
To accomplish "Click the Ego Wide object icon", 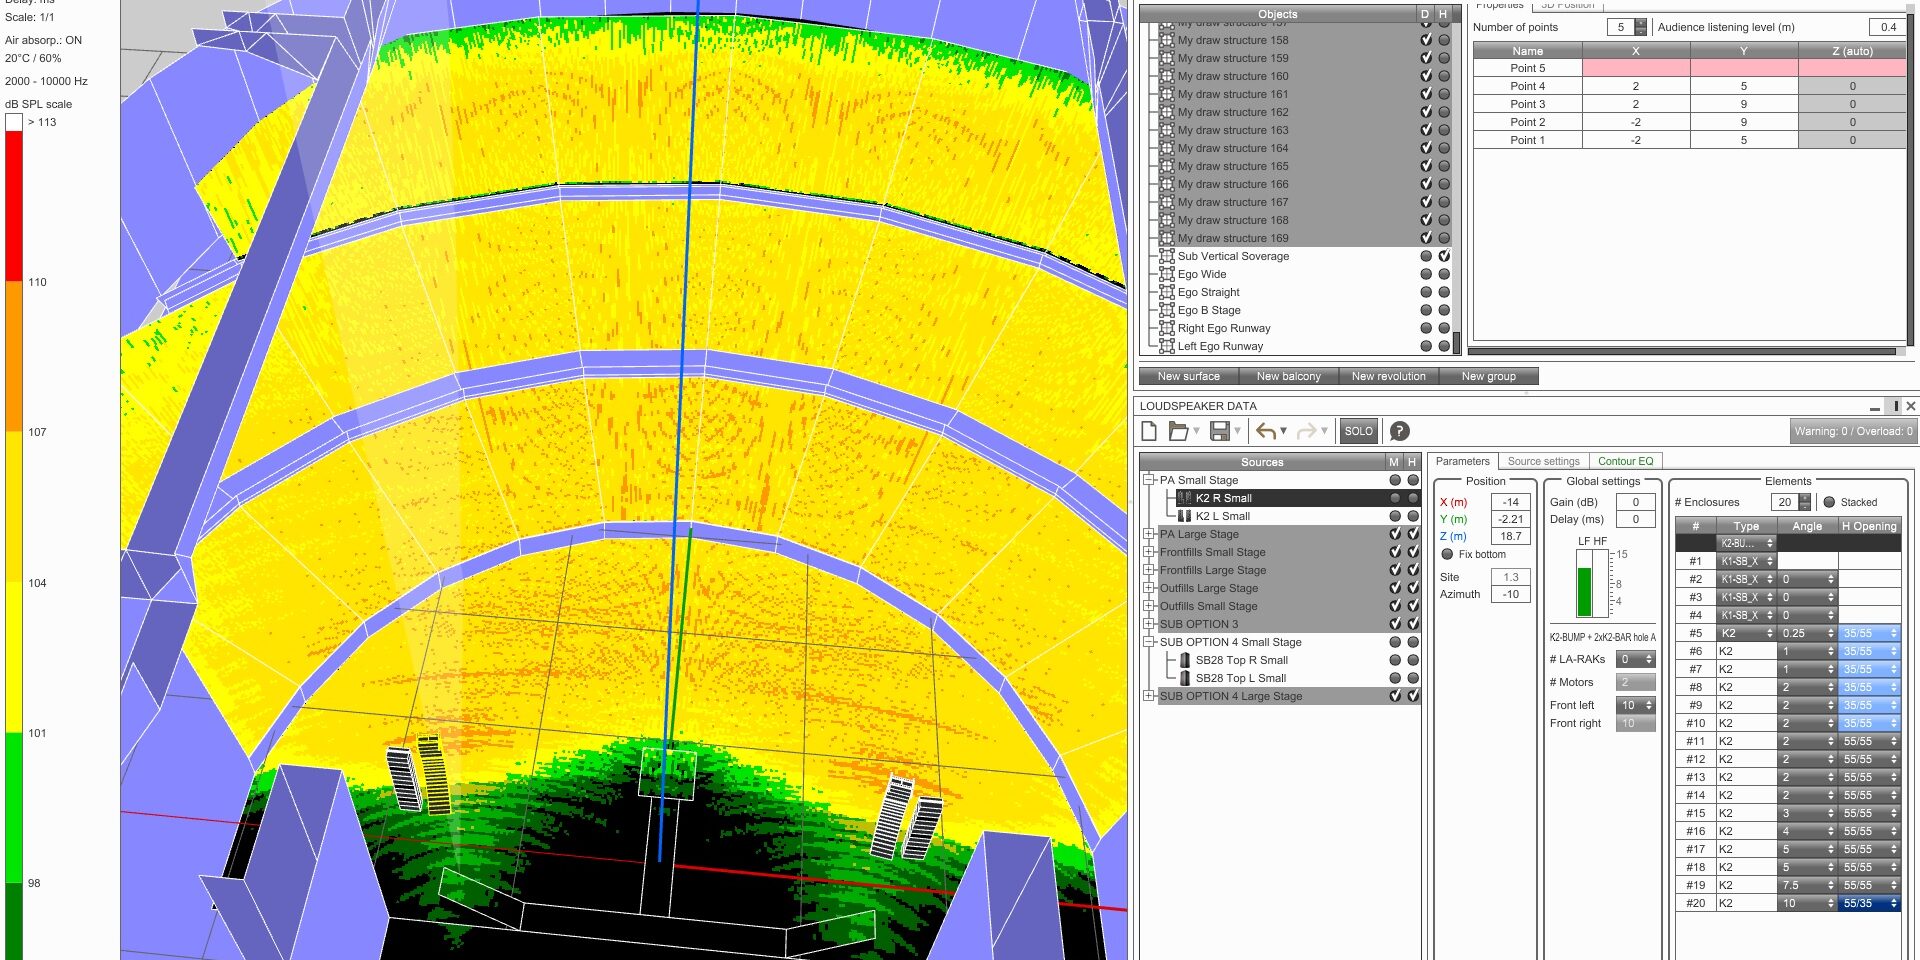I will click(1166, 274).
